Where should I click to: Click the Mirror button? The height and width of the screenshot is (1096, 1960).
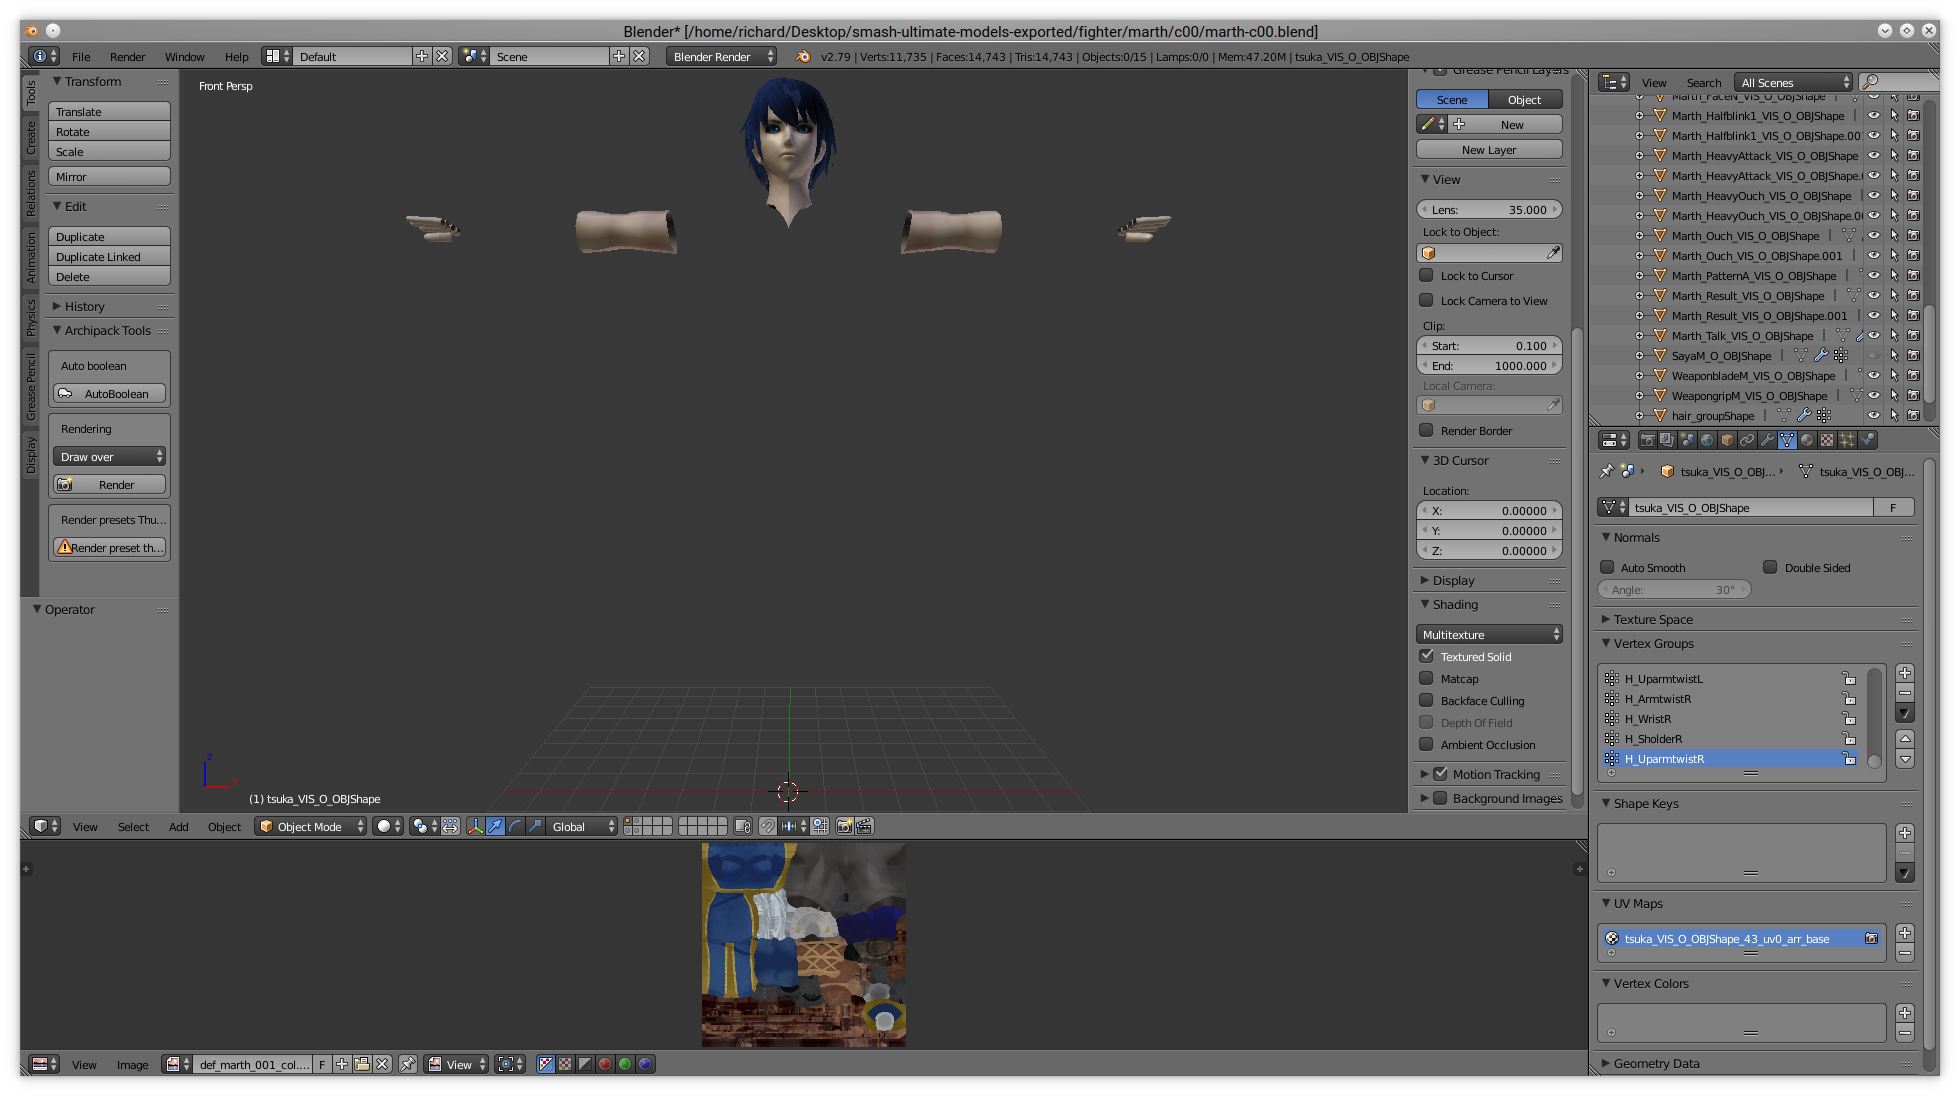(110, 176)
